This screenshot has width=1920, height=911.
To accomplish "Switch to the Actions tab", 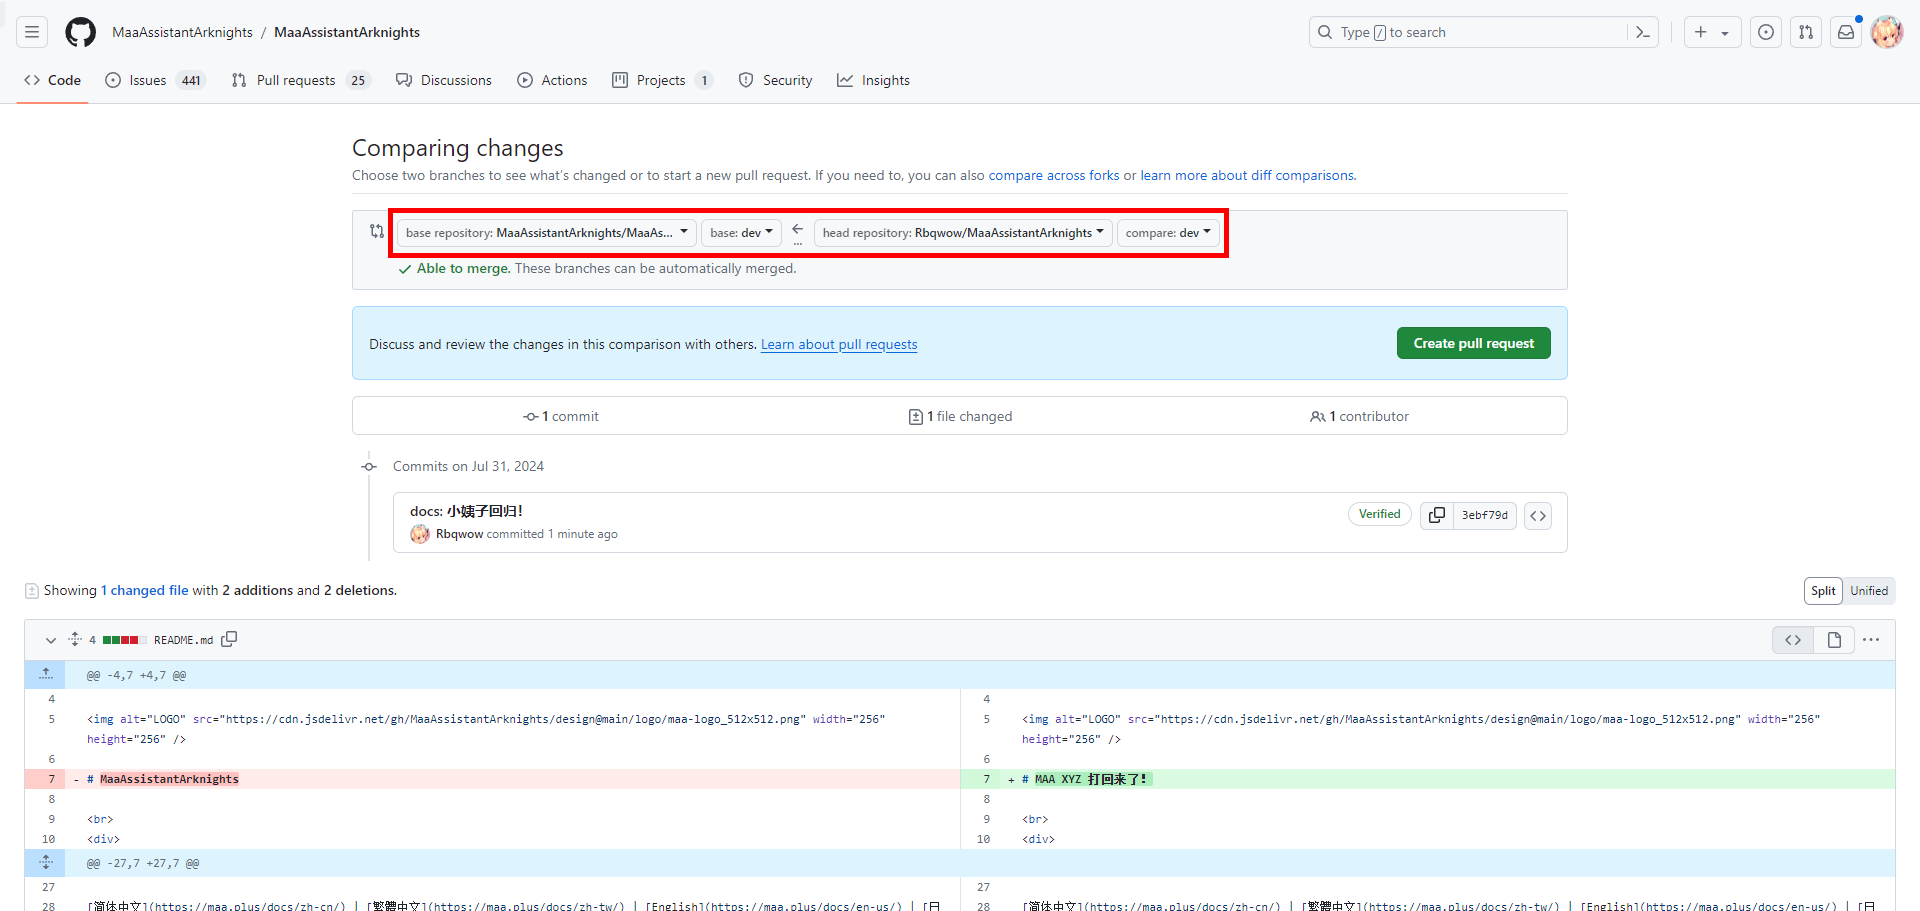I will [x=552, y=80].
